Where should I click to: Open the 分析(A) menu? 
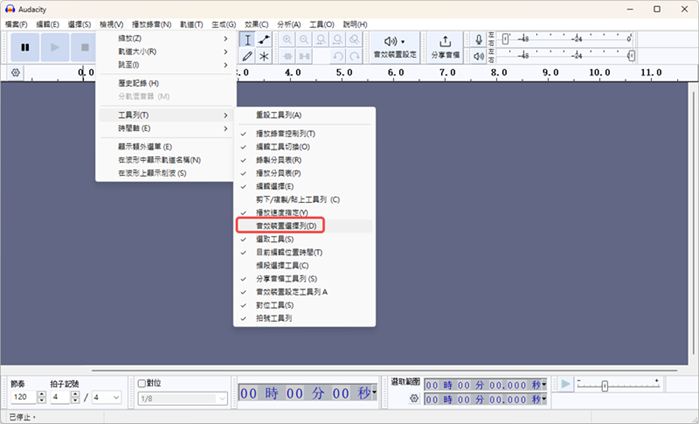click(289, 25)
